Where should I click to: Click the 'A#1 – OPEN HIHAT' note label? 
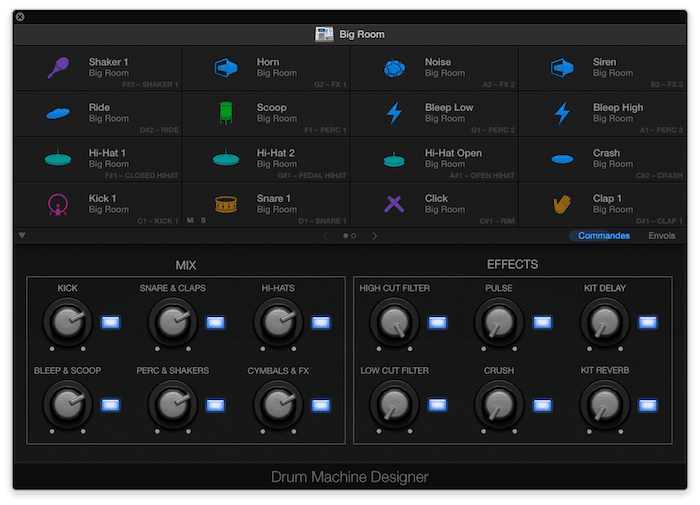[482, 175]
